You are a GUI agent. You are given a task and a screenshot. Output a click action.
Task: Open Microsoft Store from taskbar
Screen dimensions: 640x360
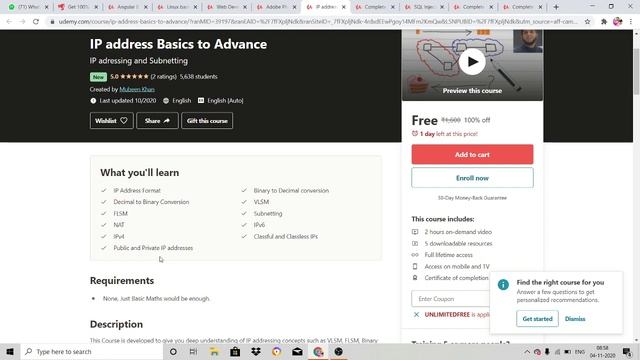click(235, 351)
